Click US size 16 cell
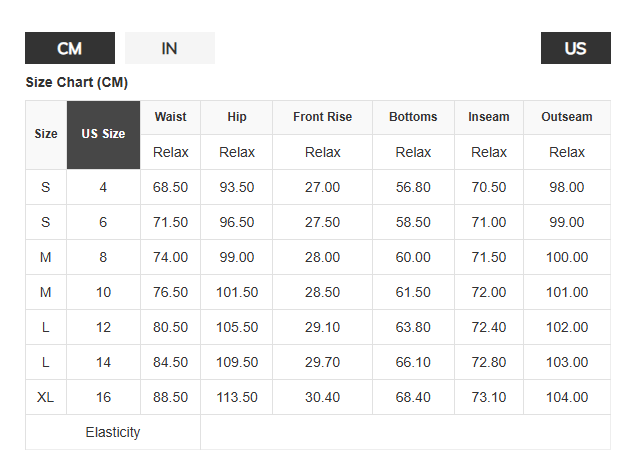 (x=104, y=397)
